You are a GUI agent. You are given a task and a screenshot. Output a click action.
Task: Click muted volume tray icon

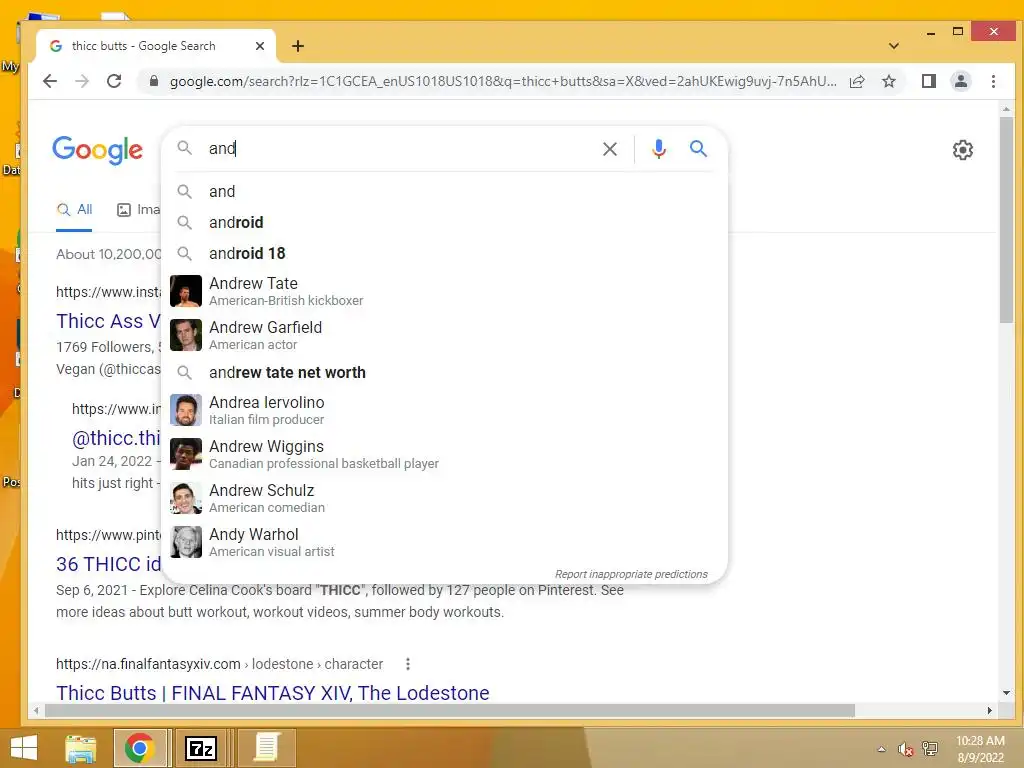905,749
